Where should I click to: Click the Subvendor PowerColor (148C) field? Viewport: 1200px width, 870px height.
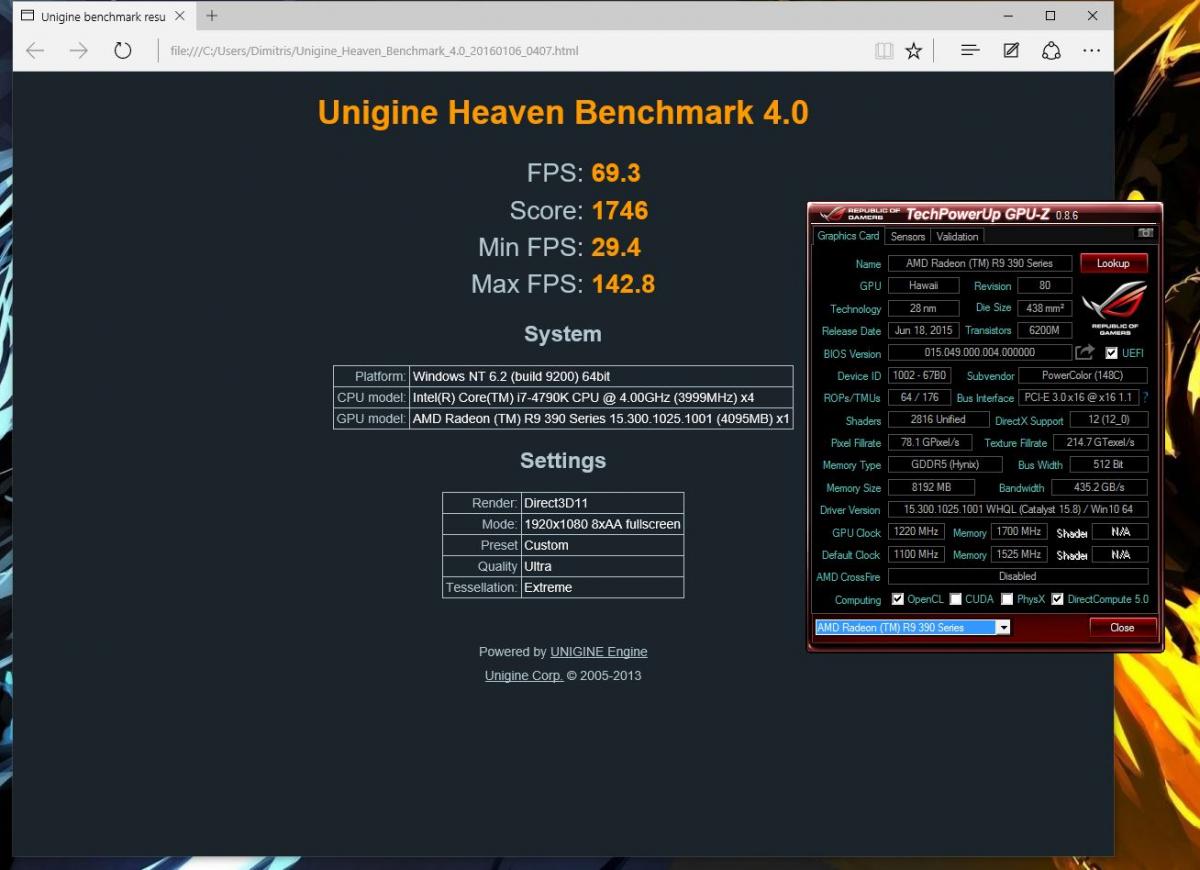[x=1083, y=376]
